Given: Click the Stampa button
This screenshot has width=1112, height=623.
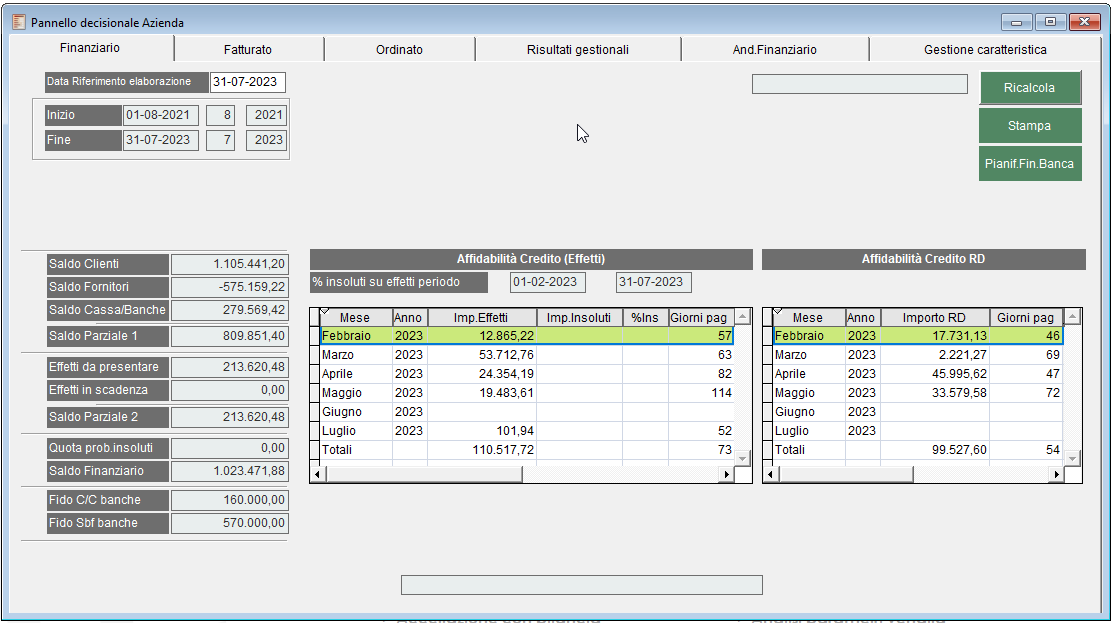Looking at the screenshot, I should [1029, 126].
